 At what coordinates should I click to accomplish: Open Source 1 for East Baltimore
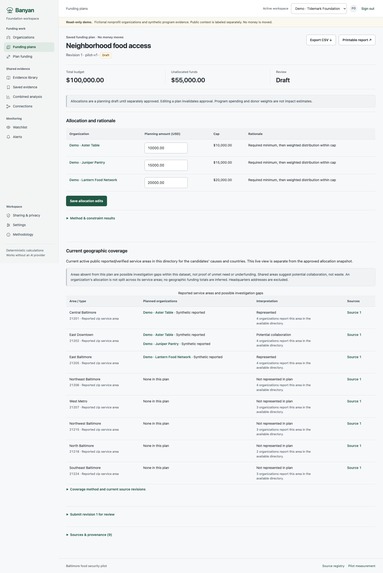[354, 357]
